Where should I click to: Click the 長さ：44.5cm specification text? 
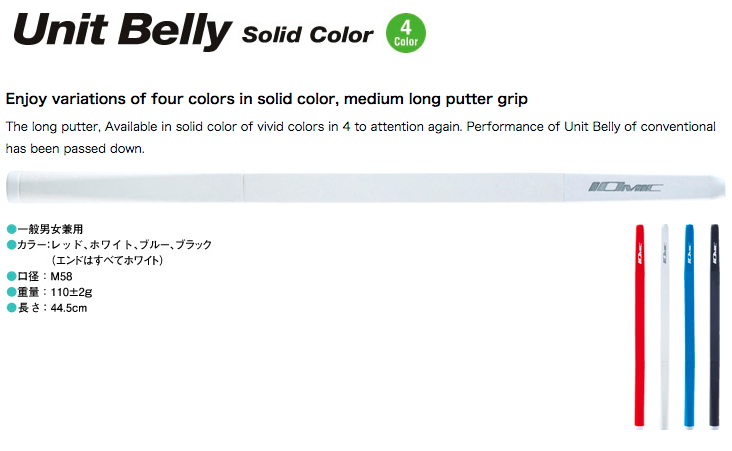[52, 308]
